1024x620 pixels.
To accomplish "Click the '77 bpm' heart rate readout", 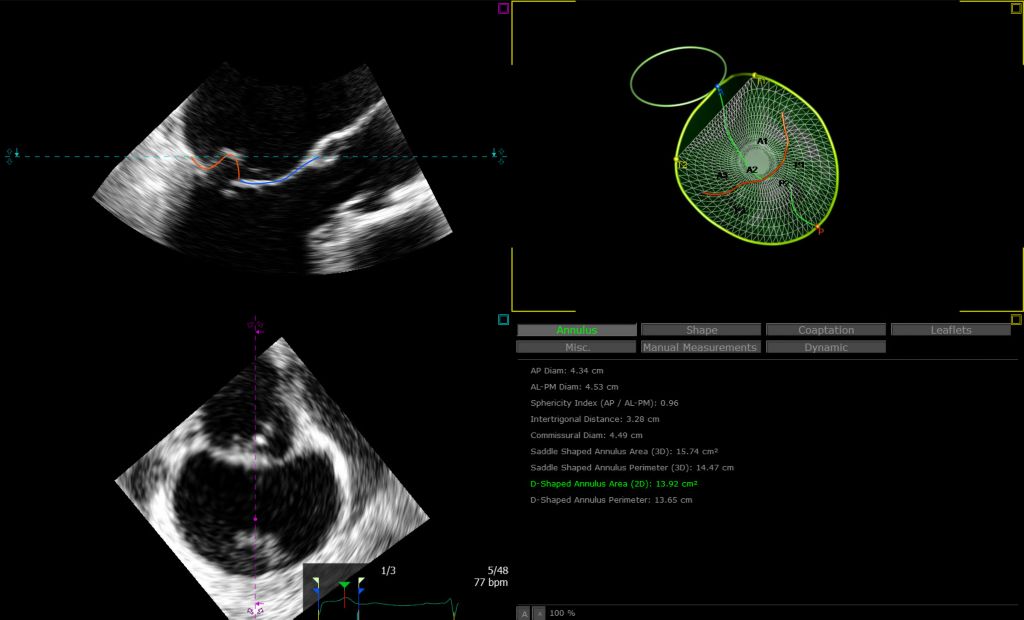I will pyautogui.click(x=490, y=582).
